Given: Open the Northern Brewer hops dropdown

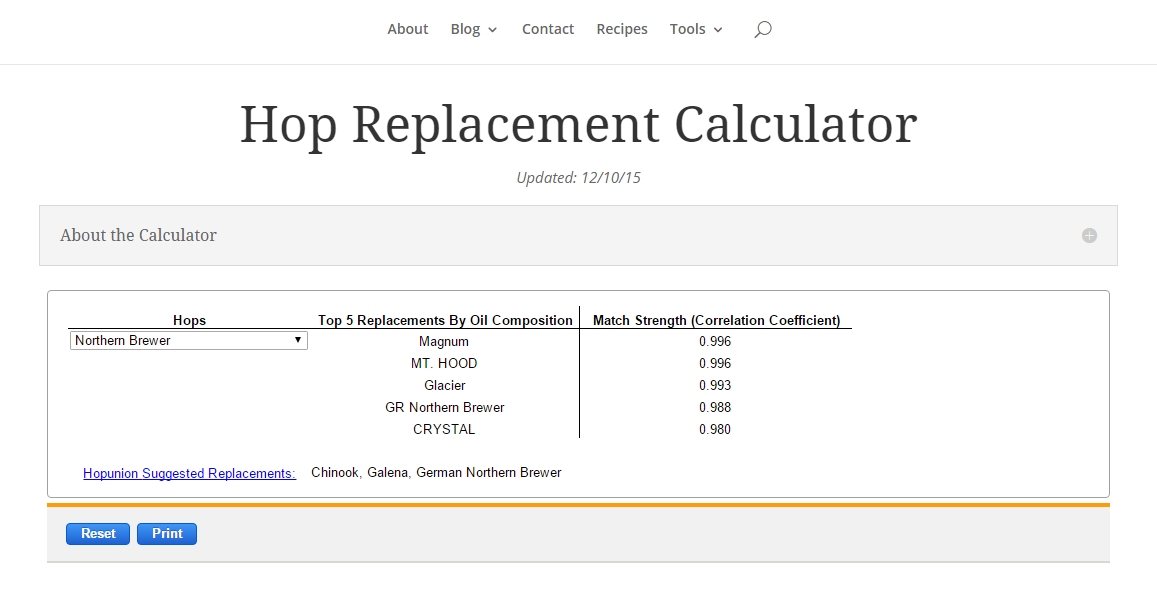Looking at the screenshot, I should 189,341.
